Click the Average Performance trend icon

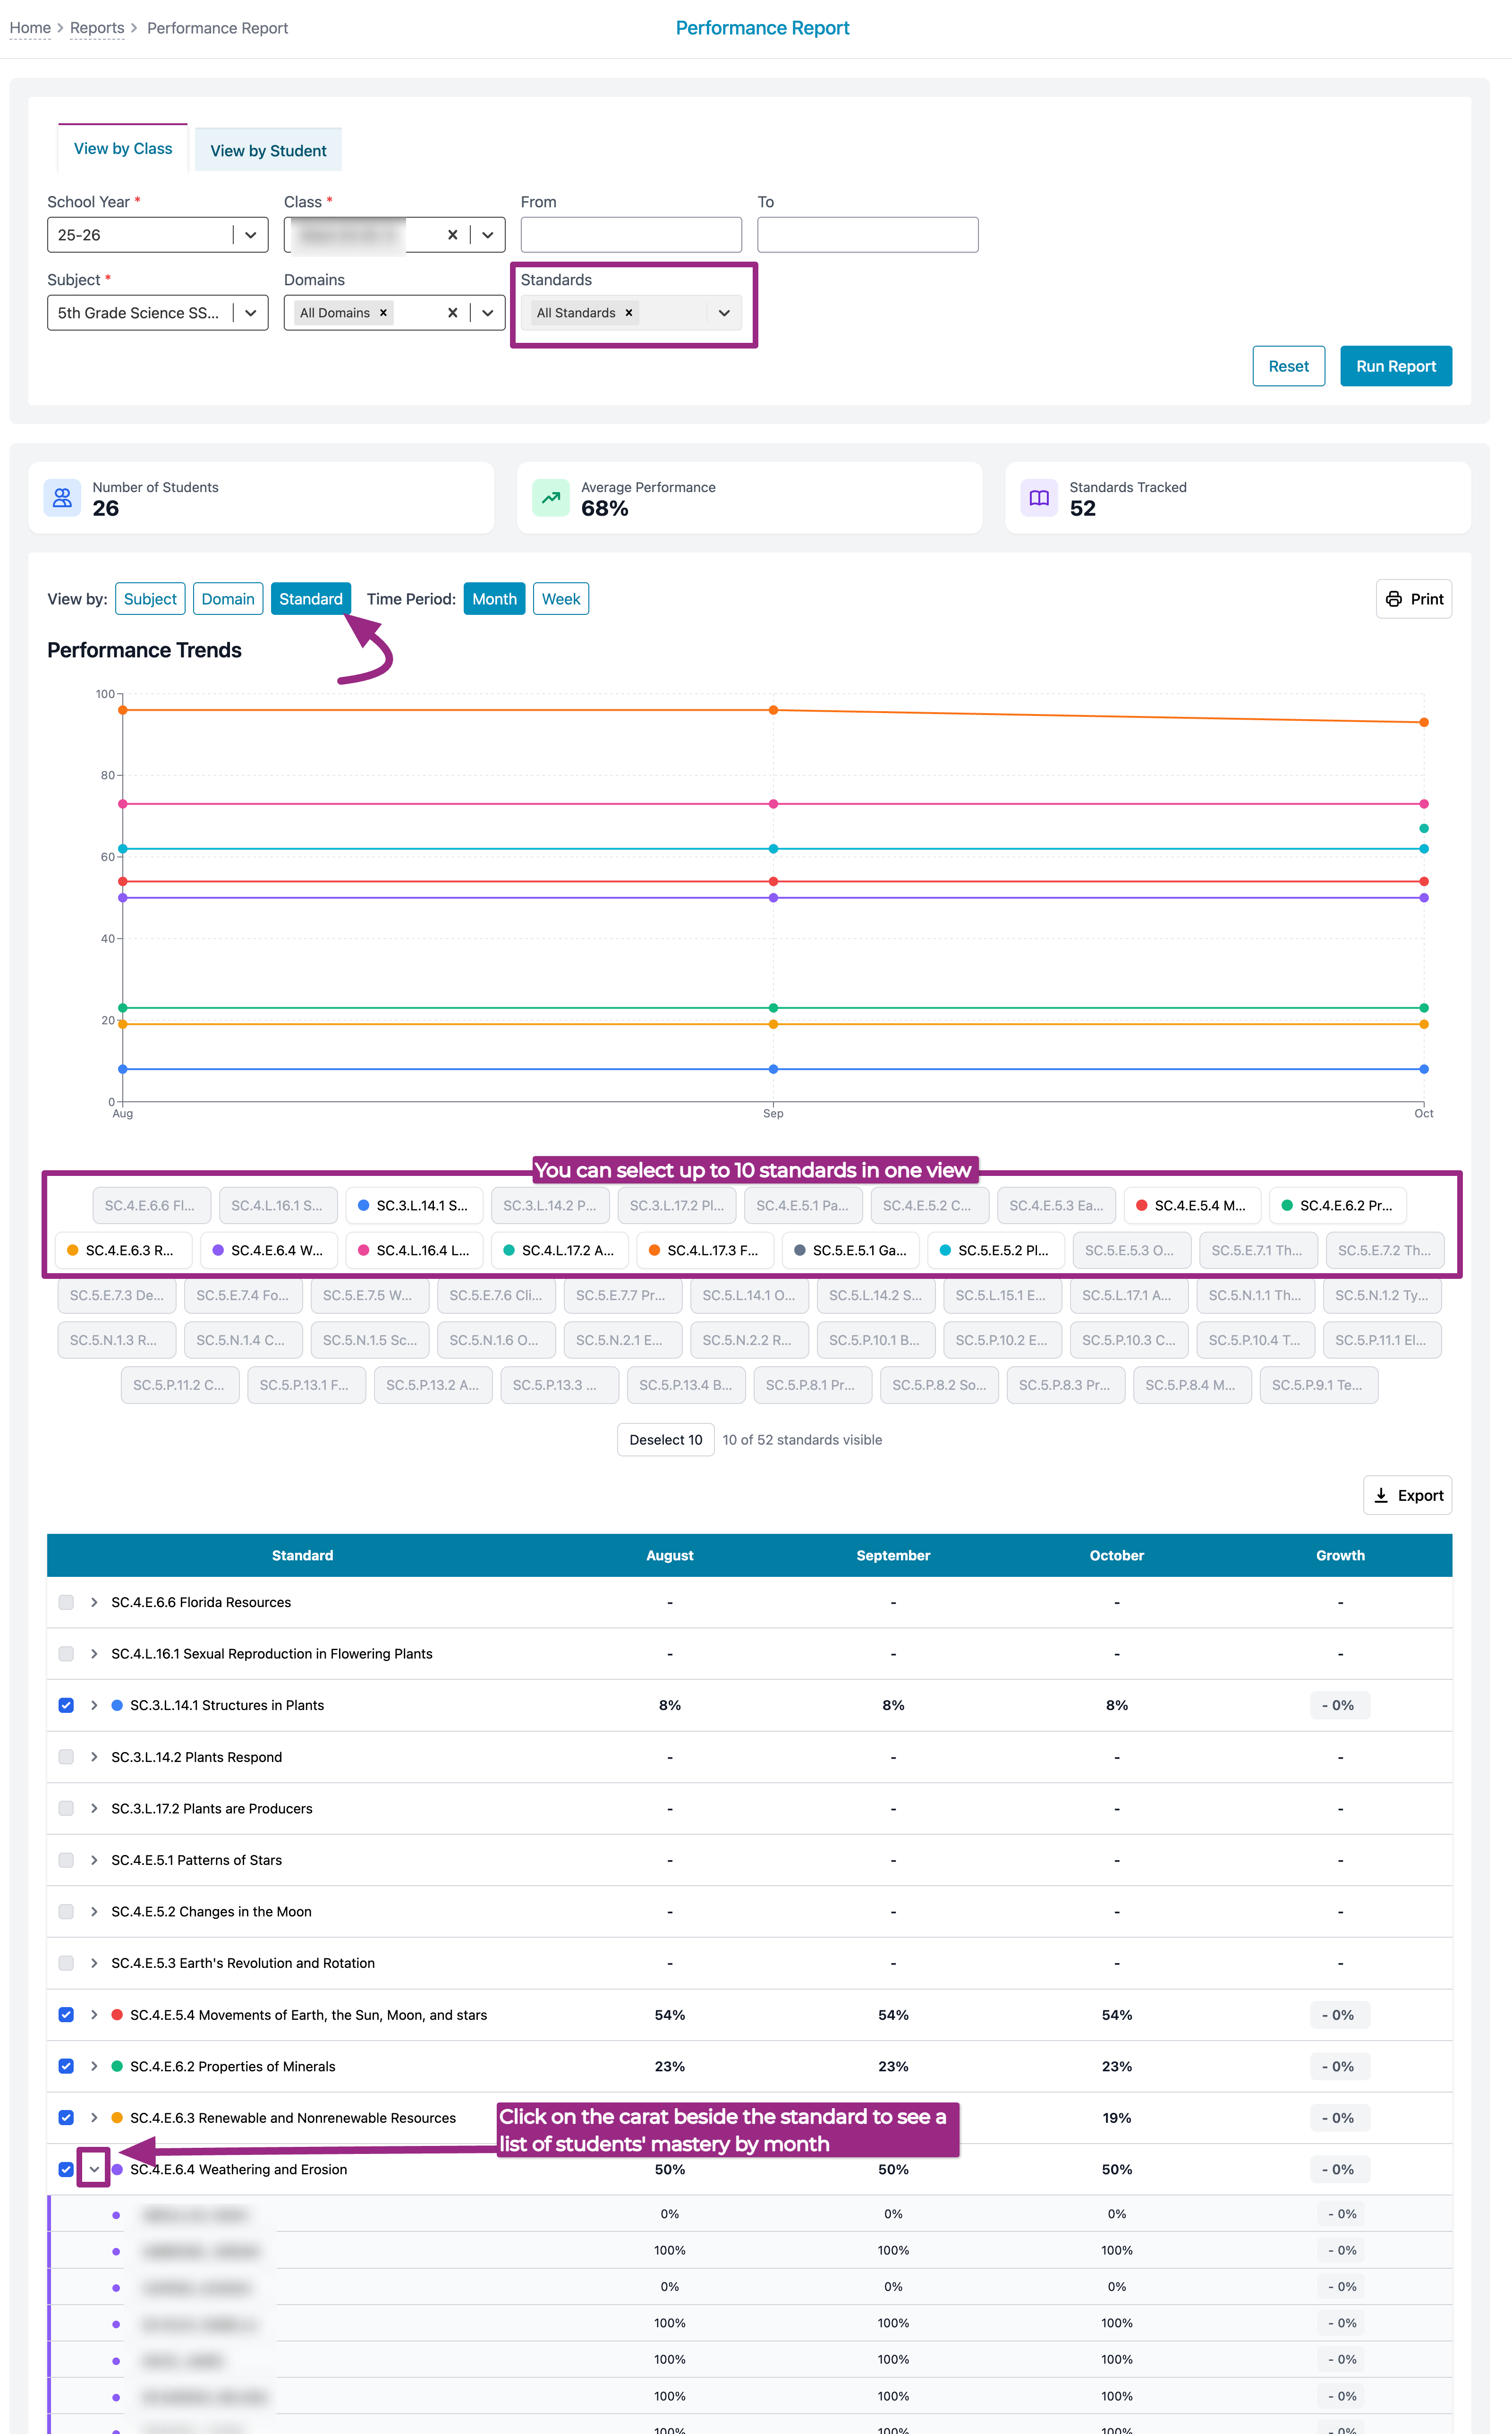[x=550, y=498]
